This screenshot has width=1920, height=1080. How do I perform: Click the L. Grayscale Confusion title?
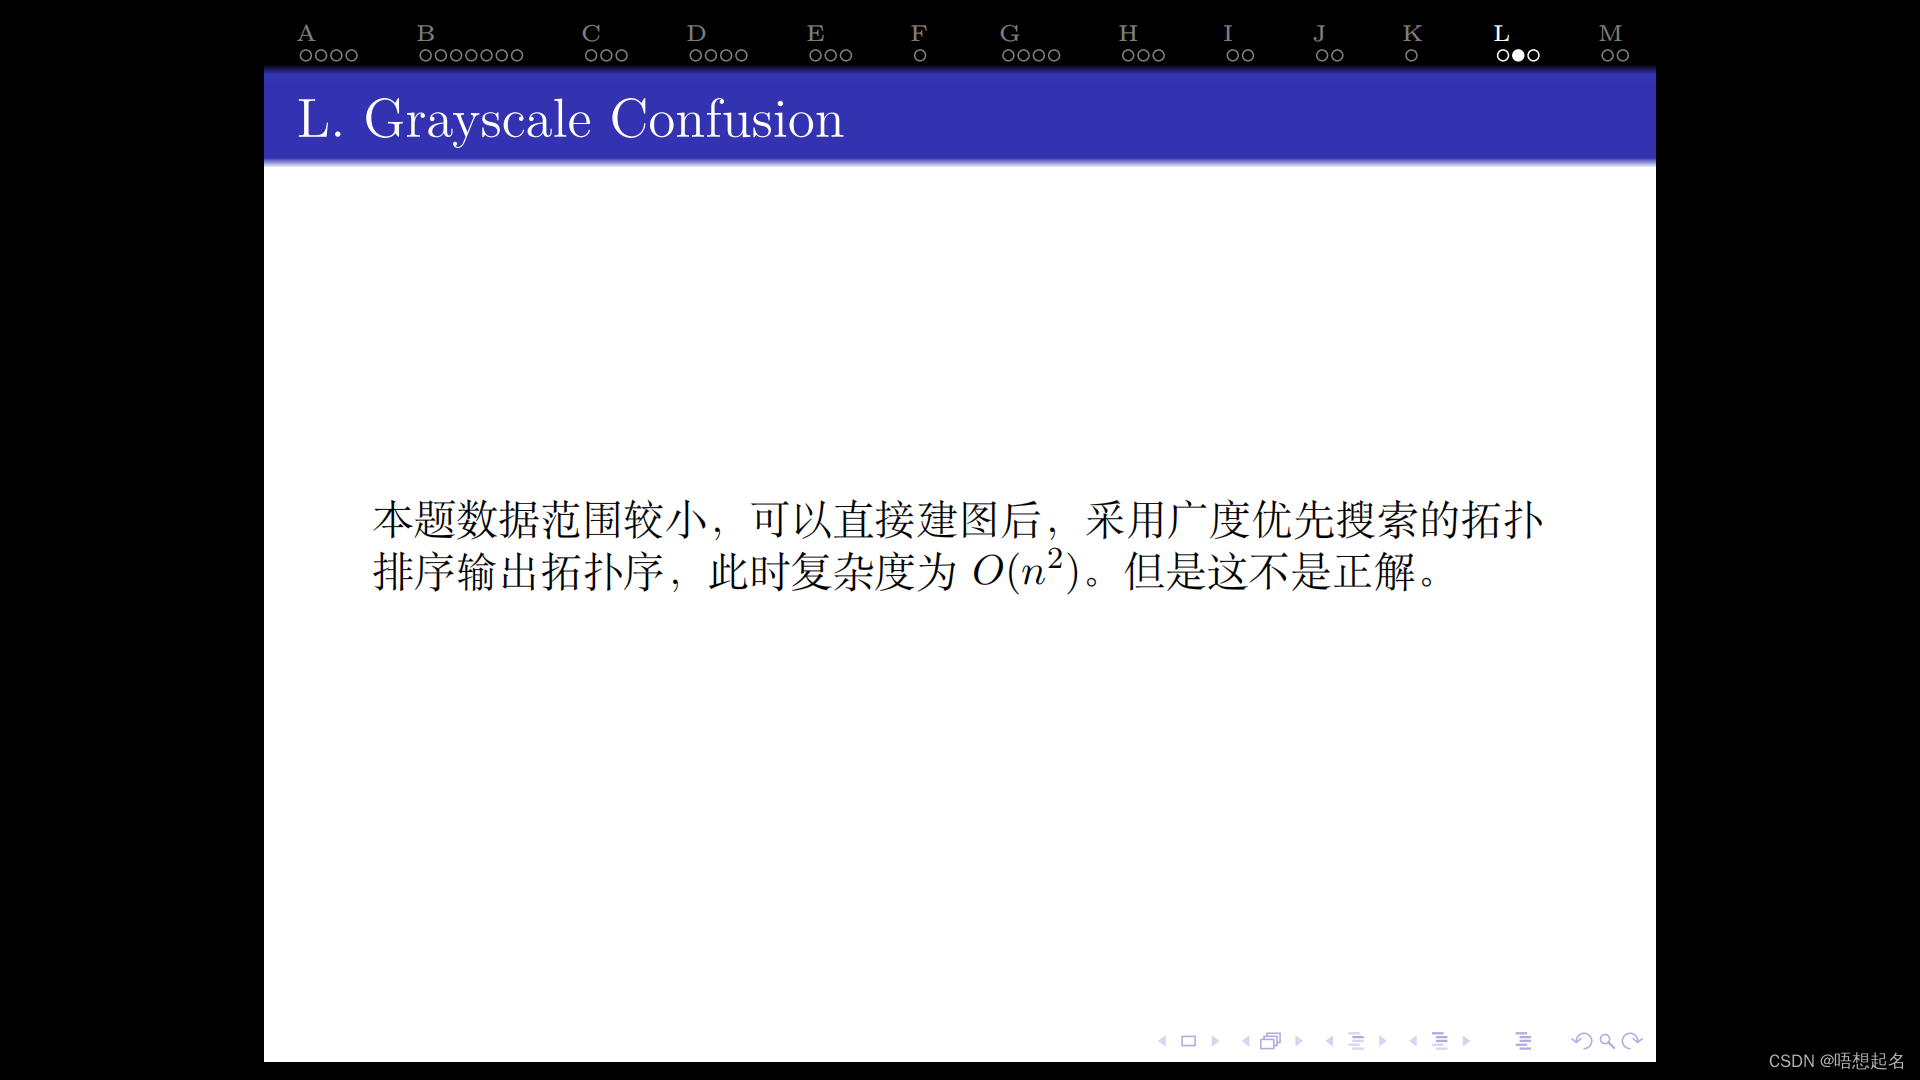click(x=570, y=119)
